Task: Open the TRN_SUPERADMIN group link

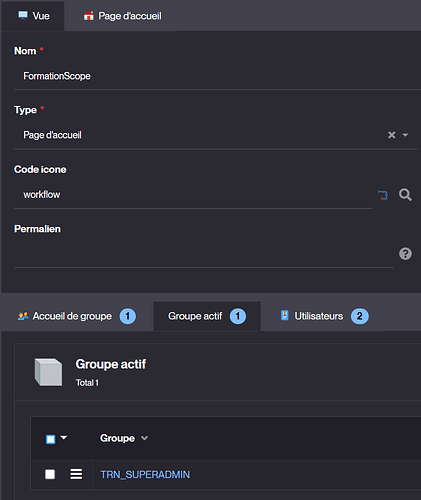Action: tap(145, 474)
